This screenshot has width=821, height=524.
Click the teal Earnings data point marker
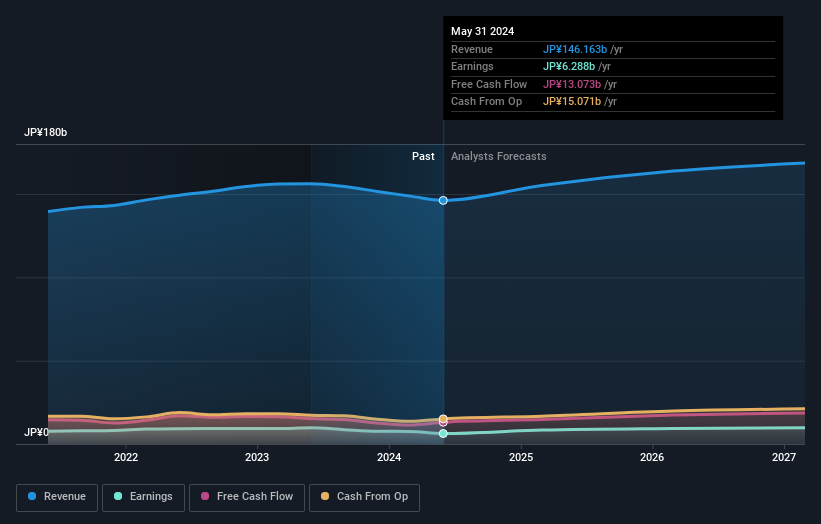(x=443, y=433)
